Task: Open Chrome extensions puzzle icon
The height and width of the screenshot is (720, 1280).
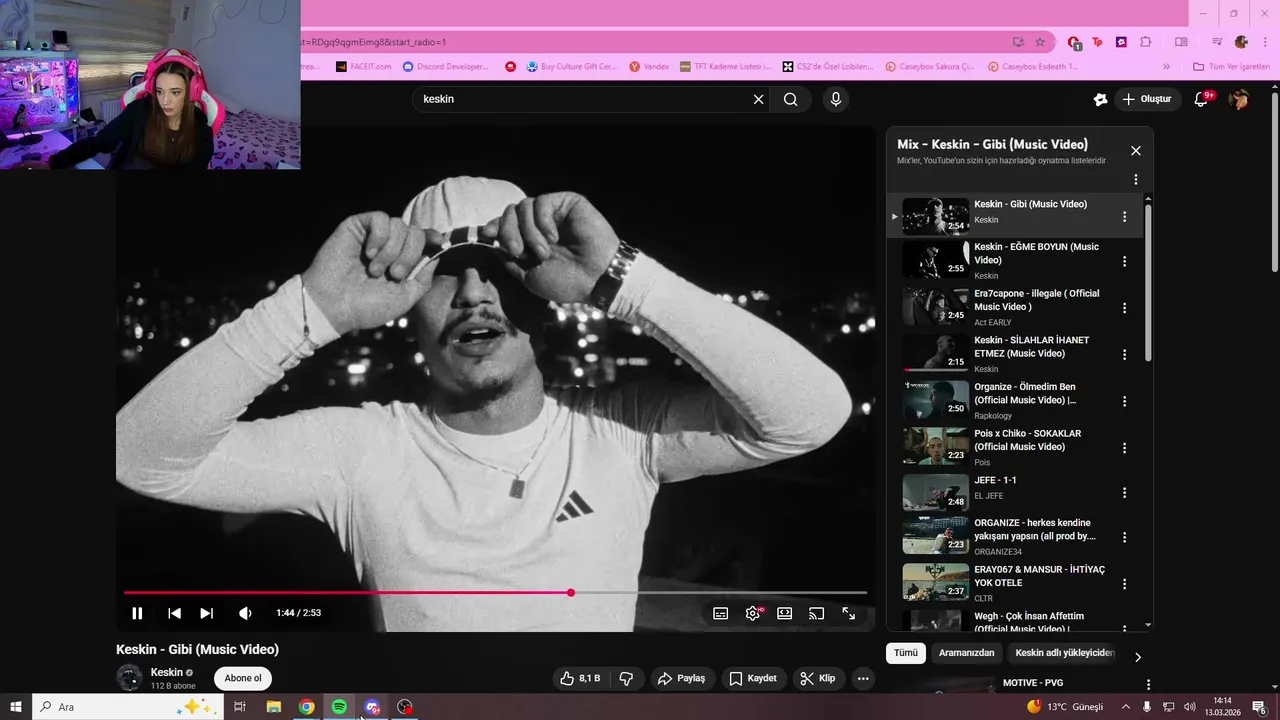Action: click(1146, 42)
